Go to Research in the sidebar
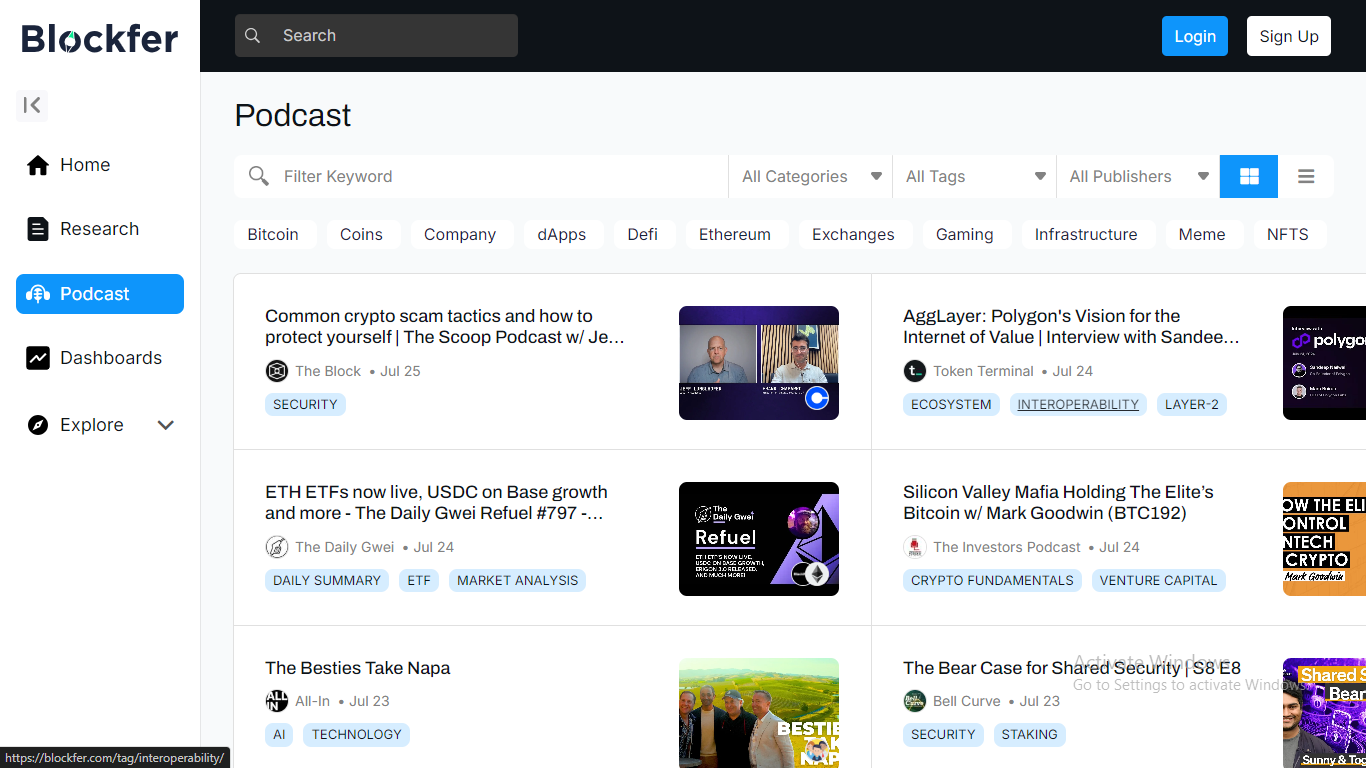Image resolution: width=1366 pixels, height=768 pixels. tap(99, 229)
